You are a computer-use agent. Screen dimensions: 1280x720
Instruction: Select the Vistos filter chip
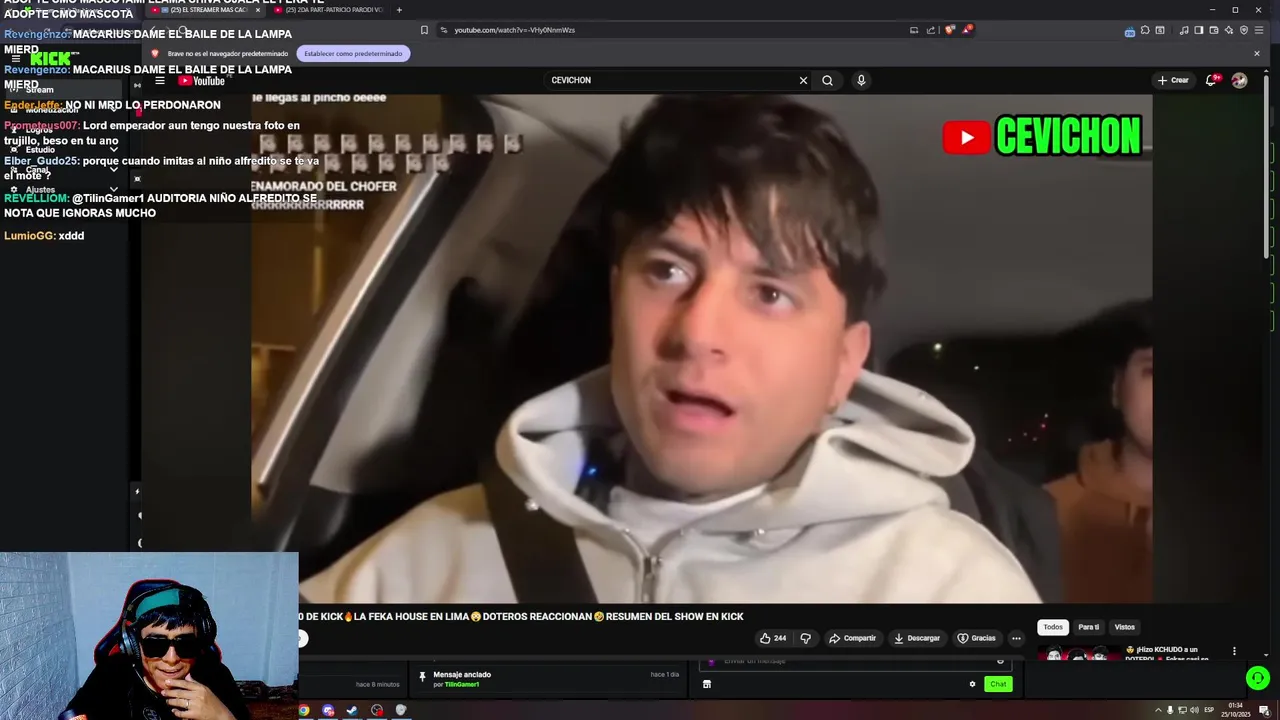pyautogui.click(x=1125, y=627)
